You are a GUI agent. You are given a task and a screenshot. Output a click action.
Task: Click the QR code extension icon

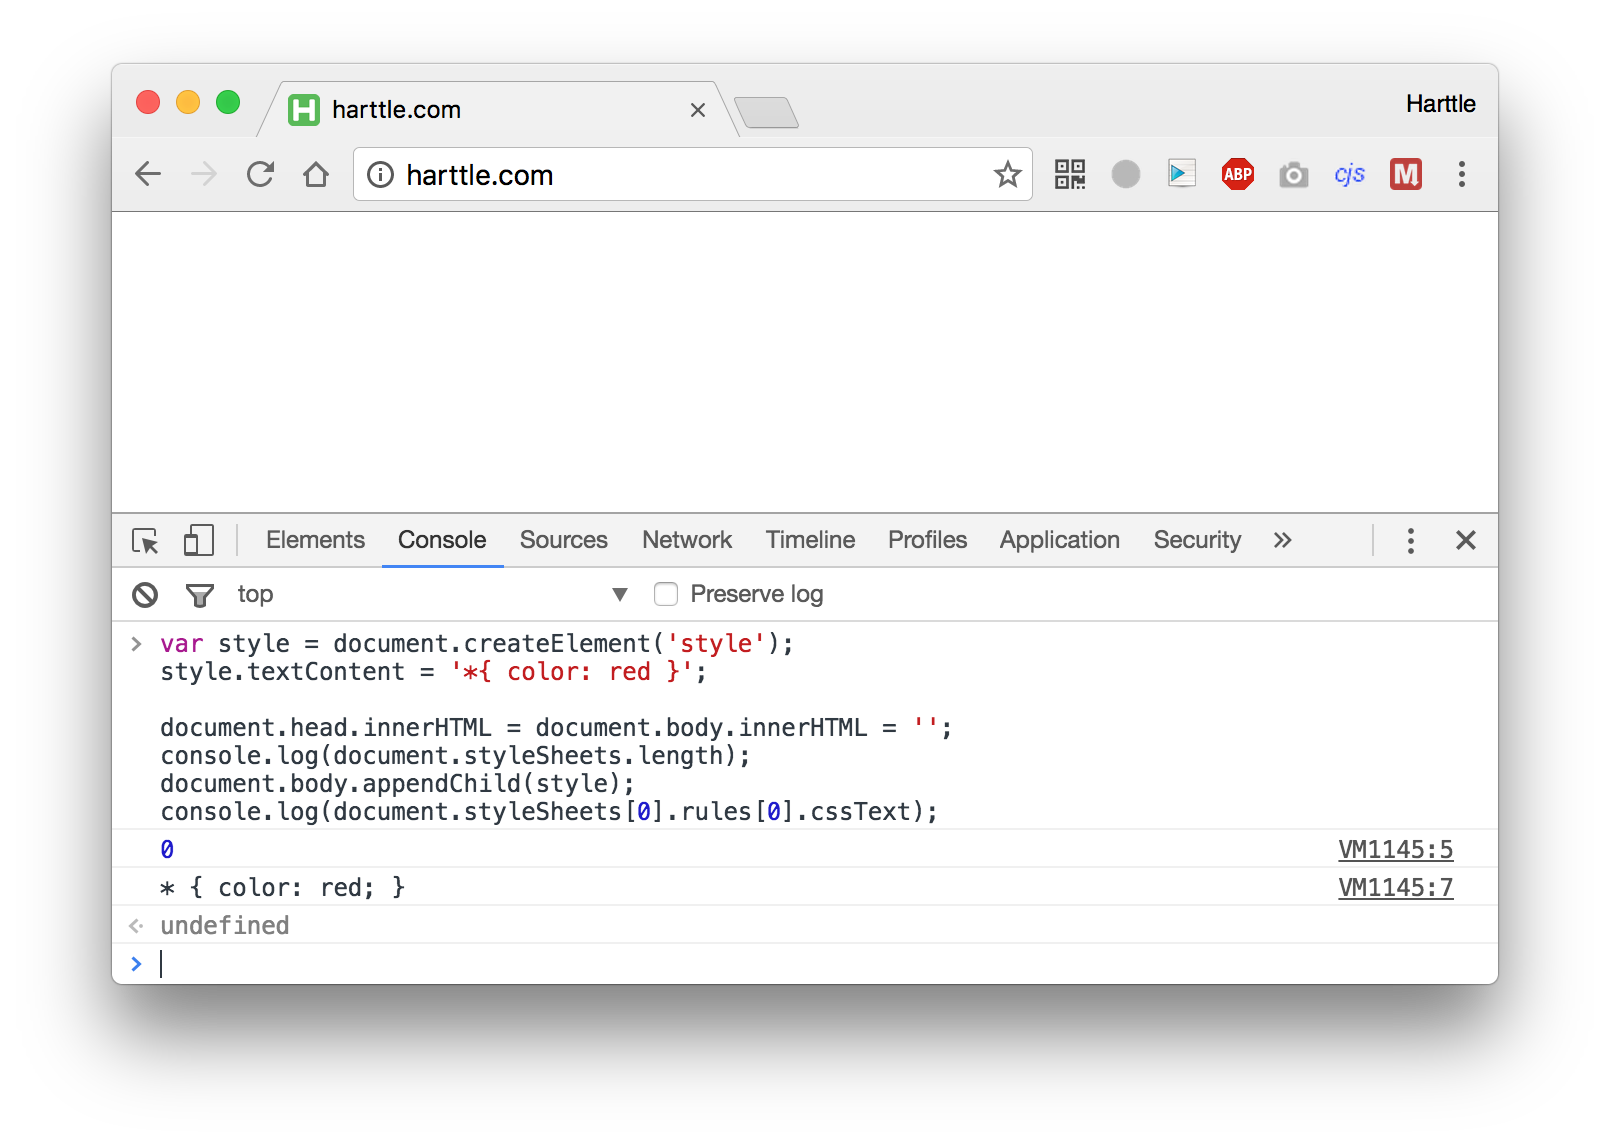[1069, 174]
